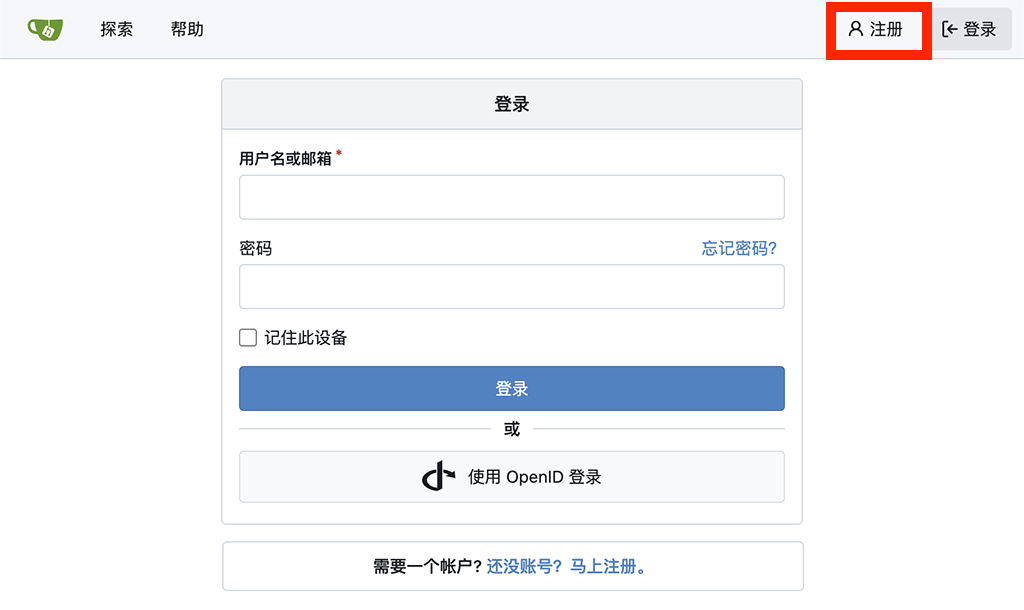Click the highlighted 注册 button
Image resolution: width=1024 pixels, height=610 pixels.
[878, 29]
